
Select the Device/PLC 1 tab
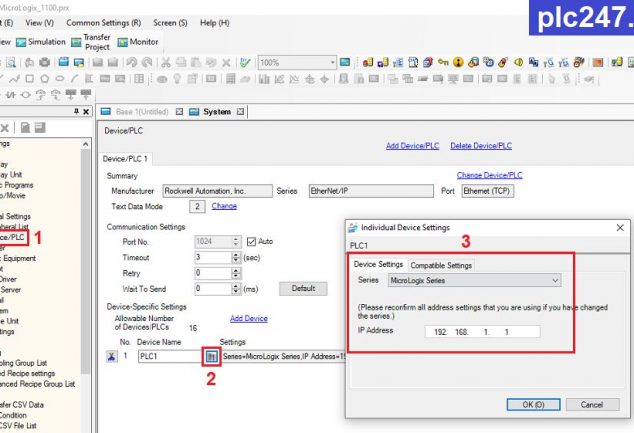[x=125, y=159]
